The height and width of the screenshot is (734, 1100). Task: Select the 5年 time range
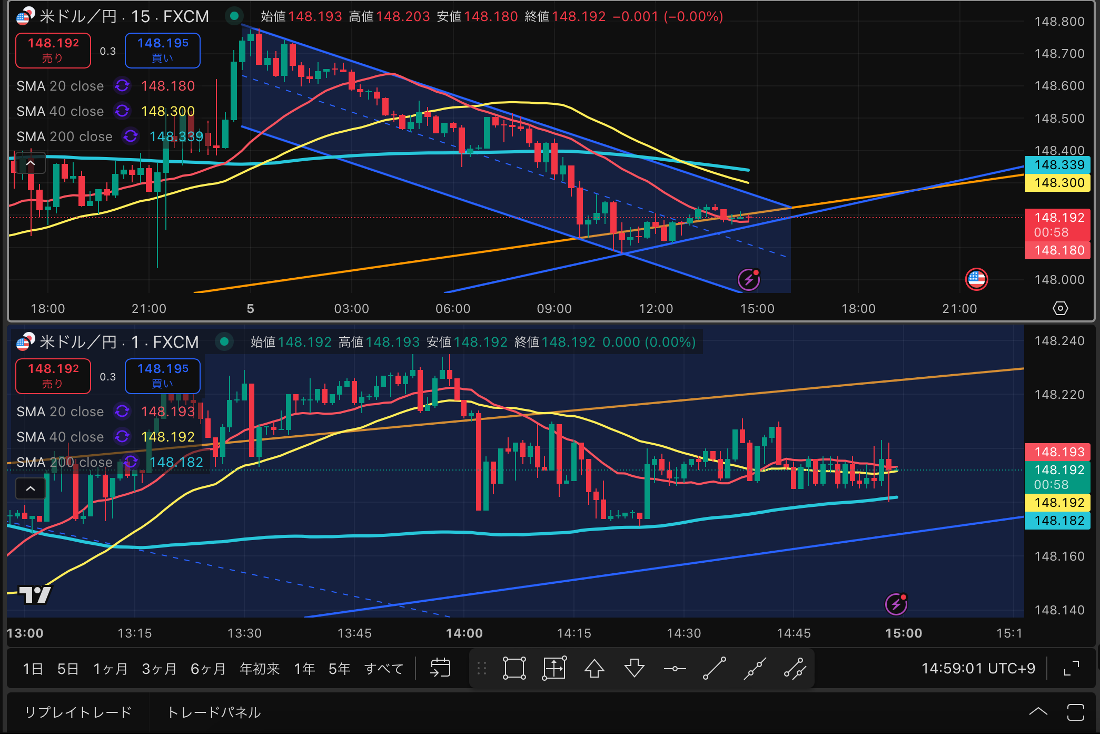click(x=340, y=669)
